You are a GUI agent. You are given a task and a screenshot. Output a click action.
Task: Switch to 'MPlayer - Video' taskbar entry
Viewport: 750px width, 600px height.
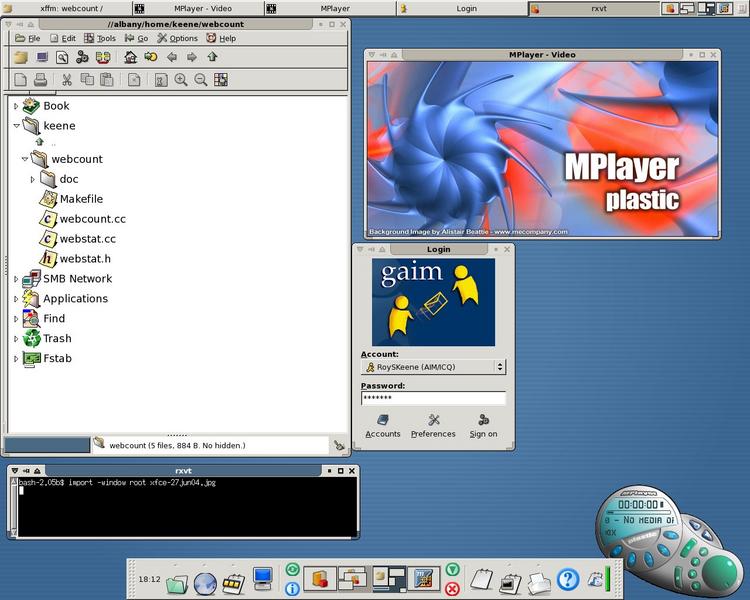(198, 8)
